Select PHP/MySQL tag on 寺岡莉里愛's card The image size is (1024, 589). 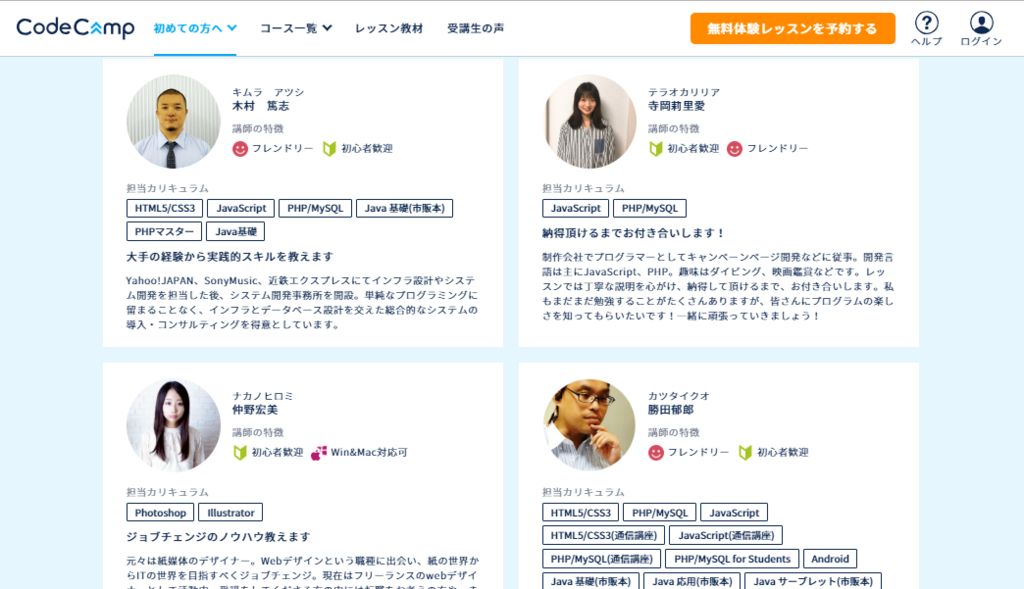pos(650,208)
